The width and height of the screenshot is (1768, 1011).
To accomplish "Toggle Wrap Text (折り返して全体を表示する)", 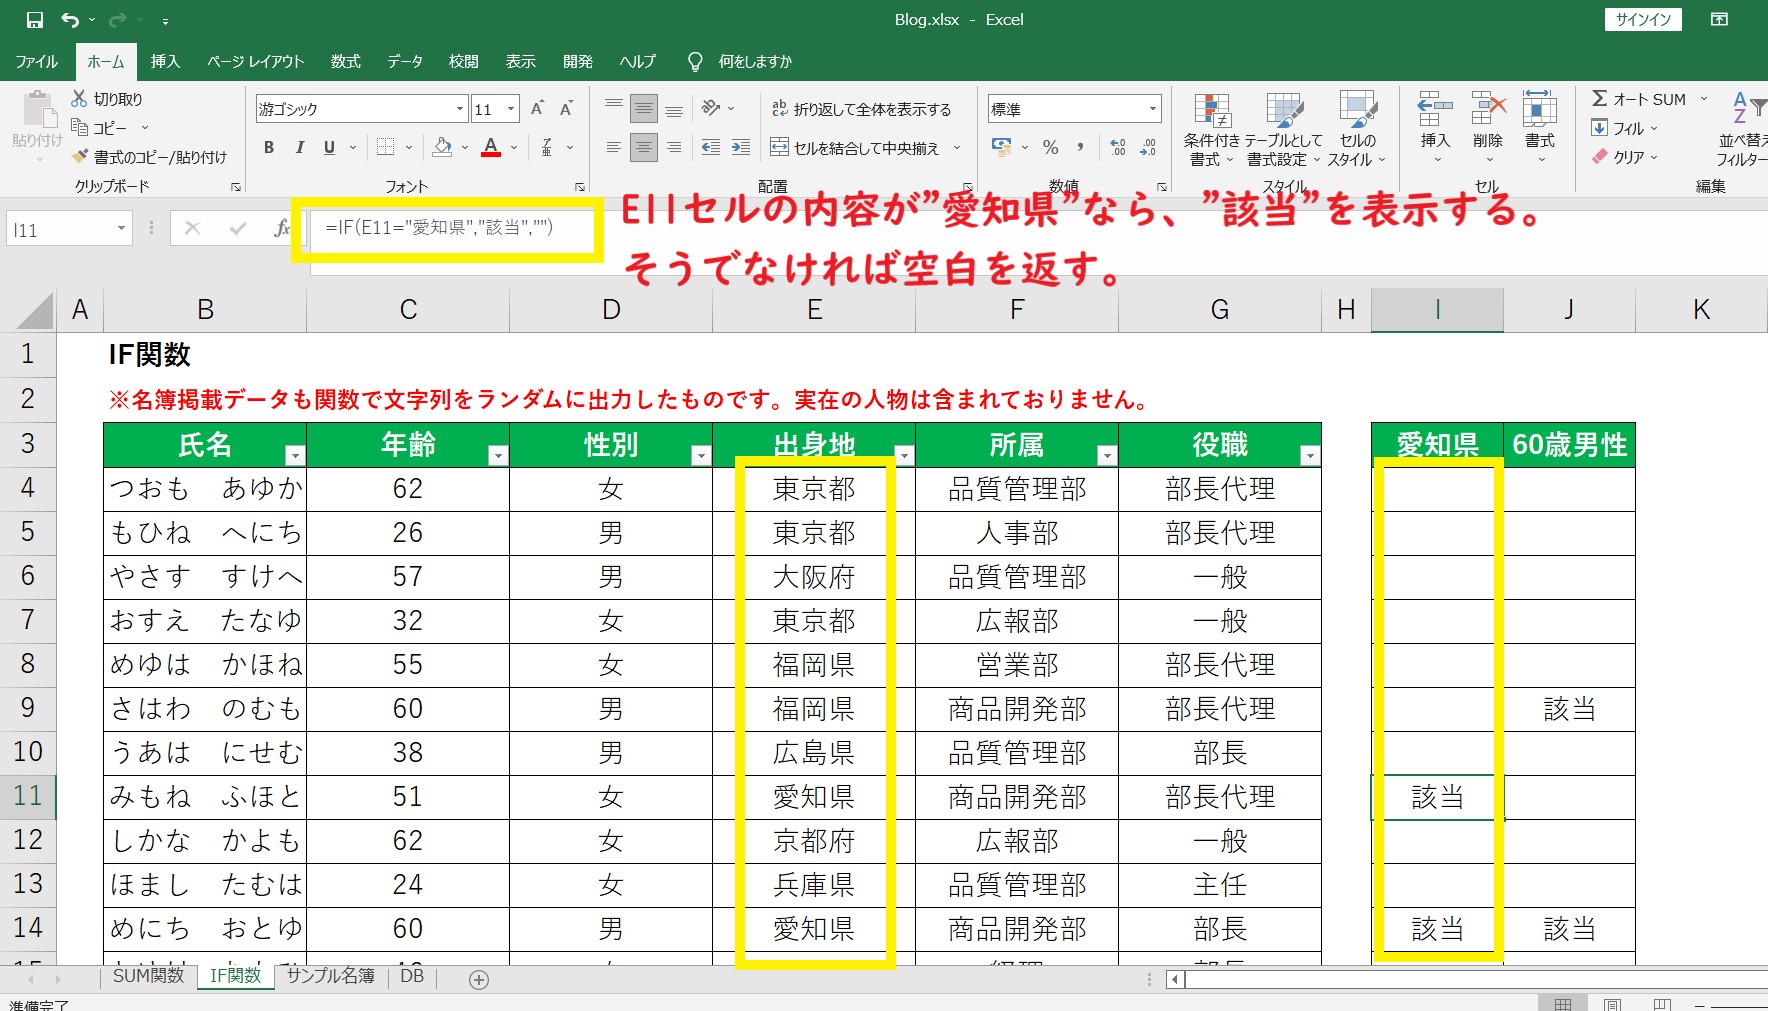I will point(861,109).
